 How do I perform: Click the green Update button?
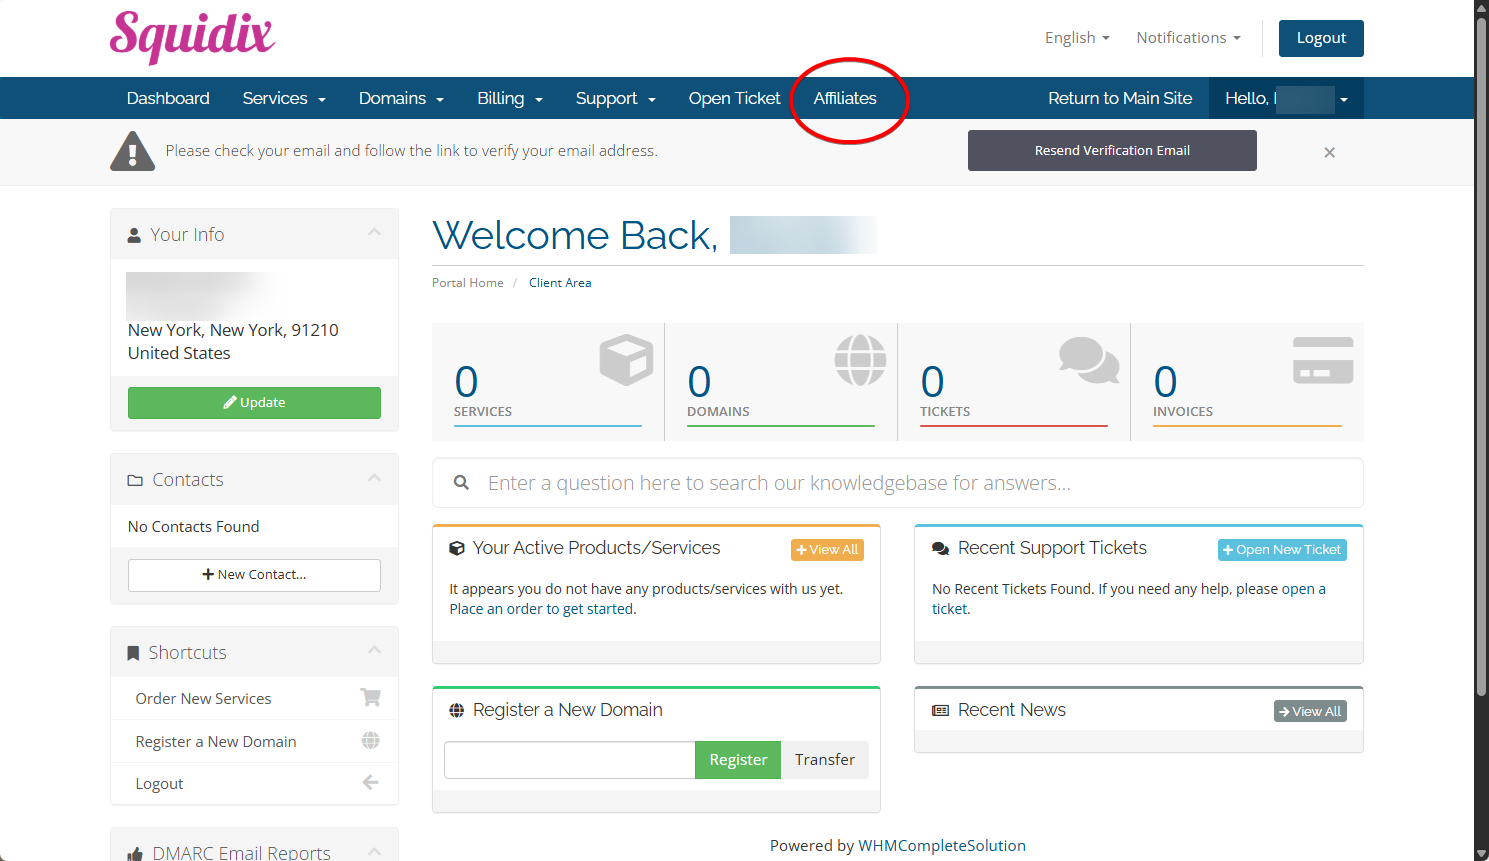254,403
